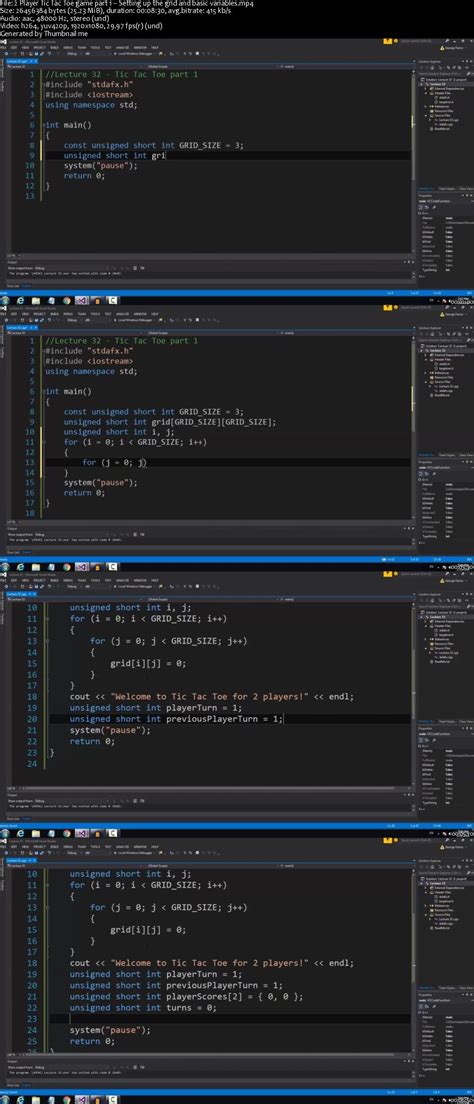Collapse 'int main()' outline toggle in 'gri' frame
Image resolution: width=474 pixels, height=1104 pixels.
tap(44, 125)
